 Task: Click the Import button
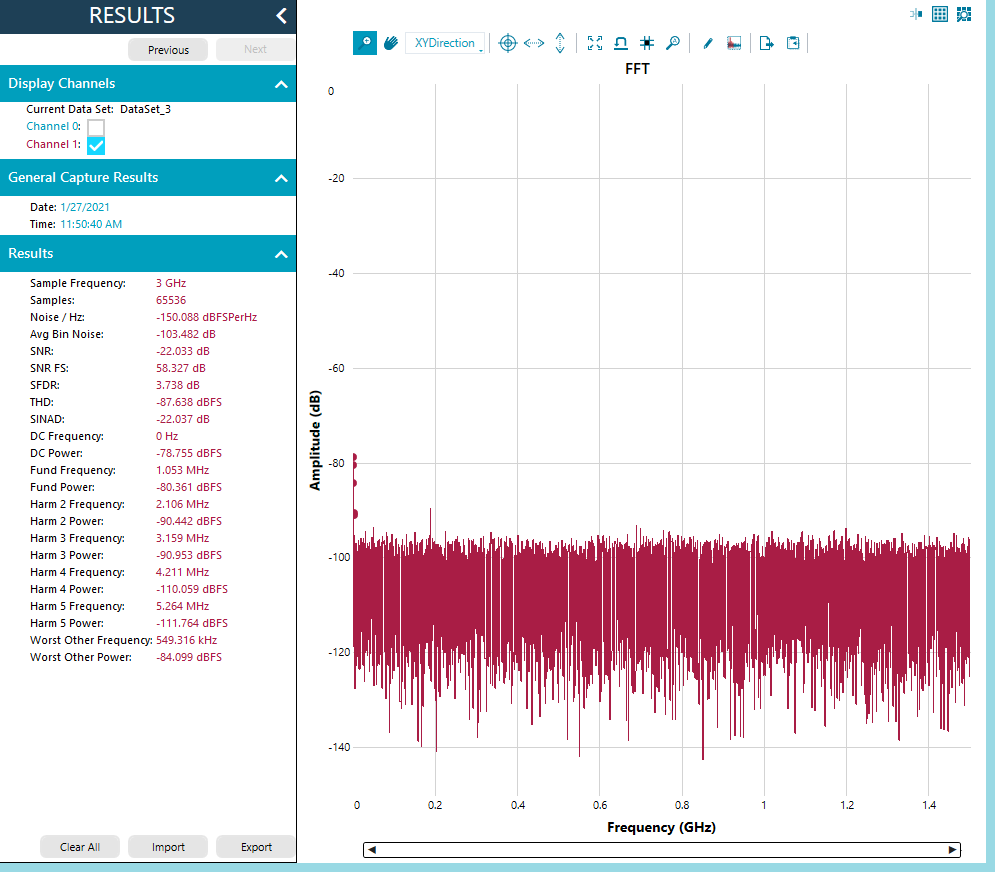tap(168, 847)
